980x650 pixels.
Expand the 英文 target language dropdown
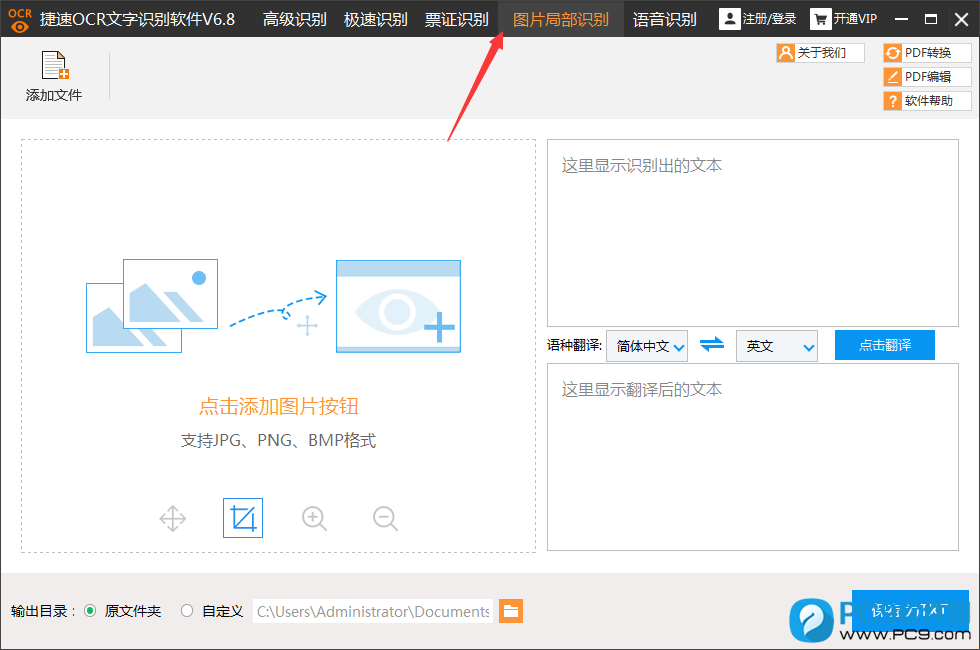[x=777, y=346]
